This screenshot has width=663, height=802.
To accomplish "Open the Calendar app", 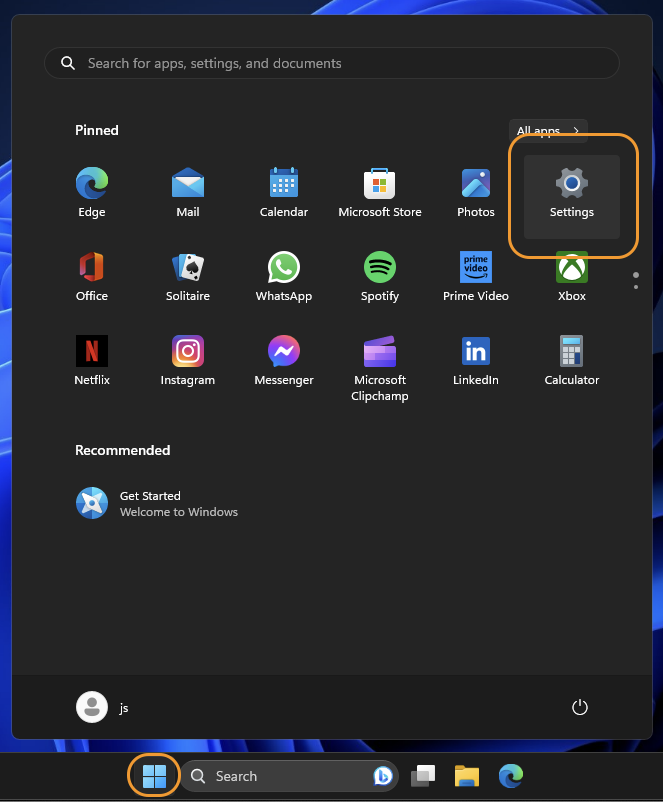I will coord(283,192).
